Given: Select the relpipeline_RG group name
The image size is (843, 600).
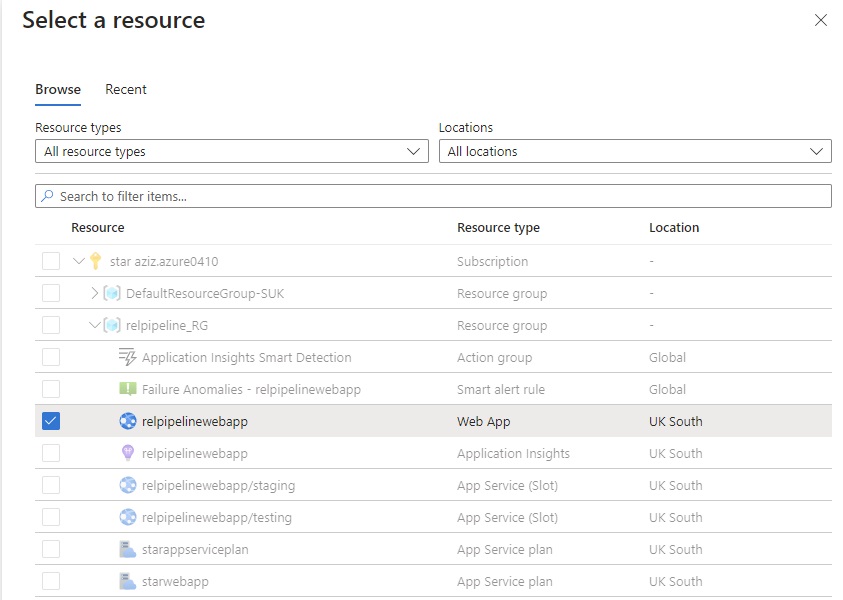Looking at the screenshot, I should [x=167, y=325].
